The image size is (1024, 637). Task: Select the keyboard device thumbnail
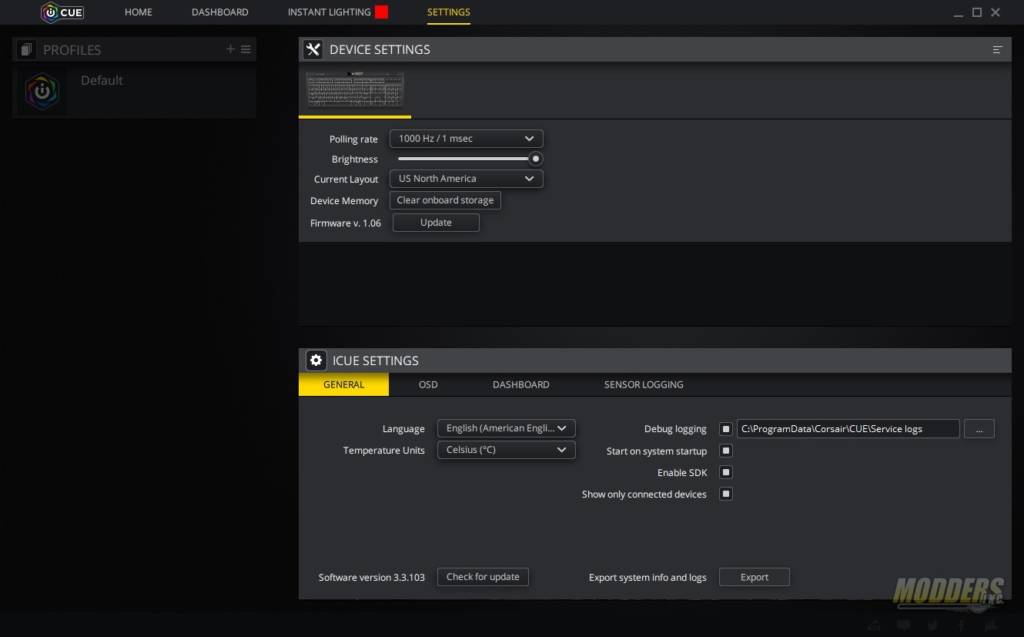click(355, 90)
